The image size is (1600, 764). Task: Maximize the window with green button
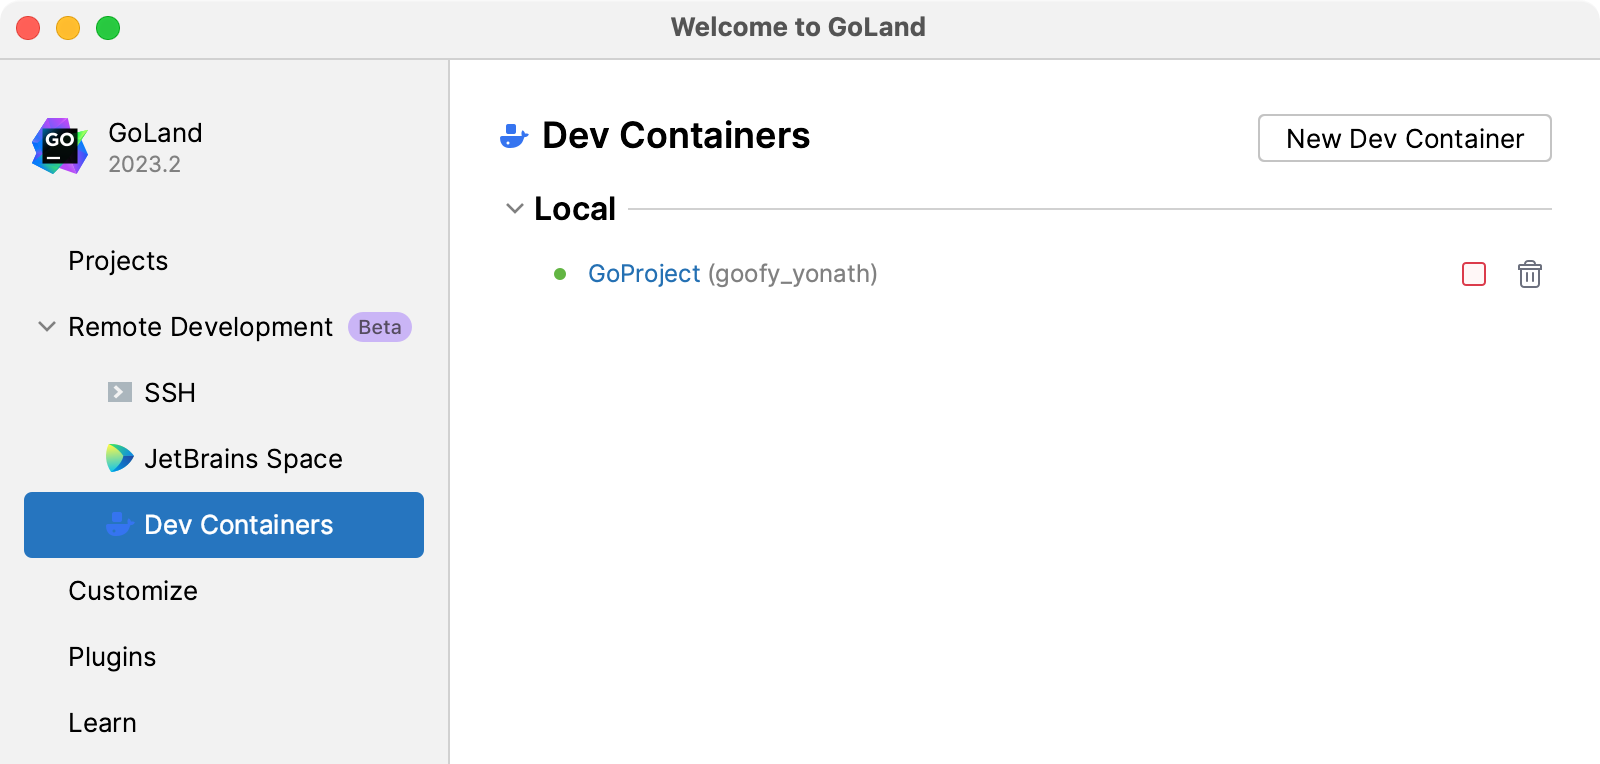point(108,28)
